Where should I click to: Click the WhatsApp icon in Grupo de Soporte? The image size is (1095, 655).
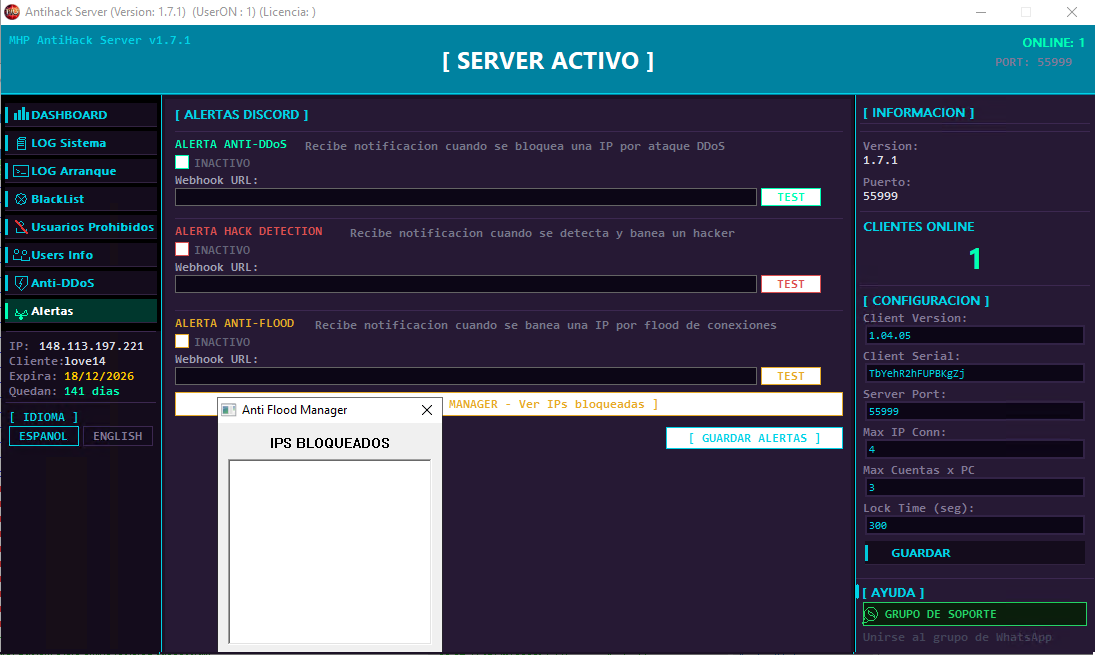point(871,614)
